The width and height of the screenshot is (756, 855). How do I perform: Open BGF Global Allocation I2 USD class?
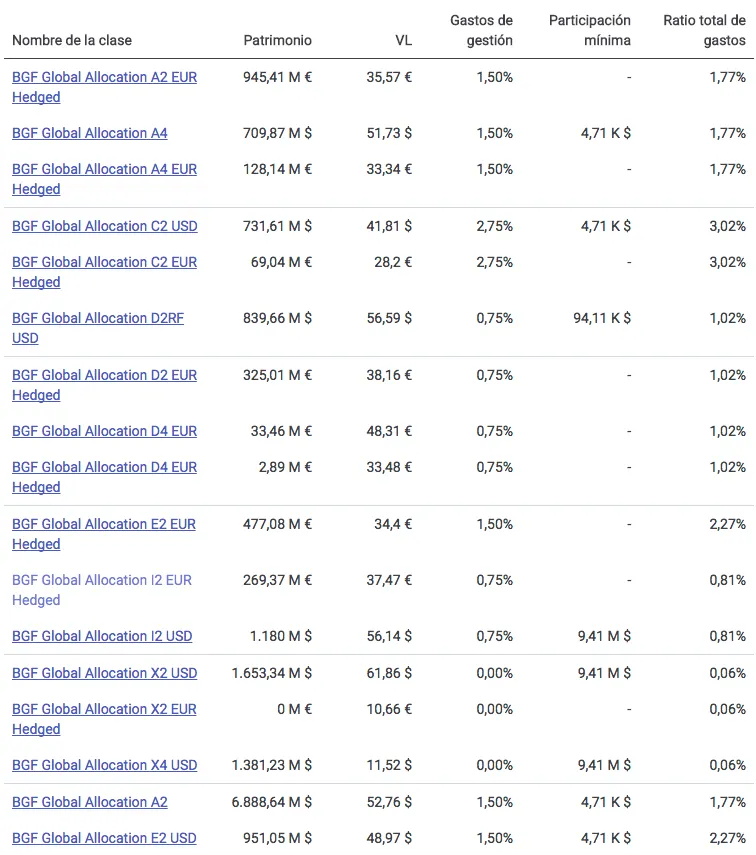pos(102,636)
